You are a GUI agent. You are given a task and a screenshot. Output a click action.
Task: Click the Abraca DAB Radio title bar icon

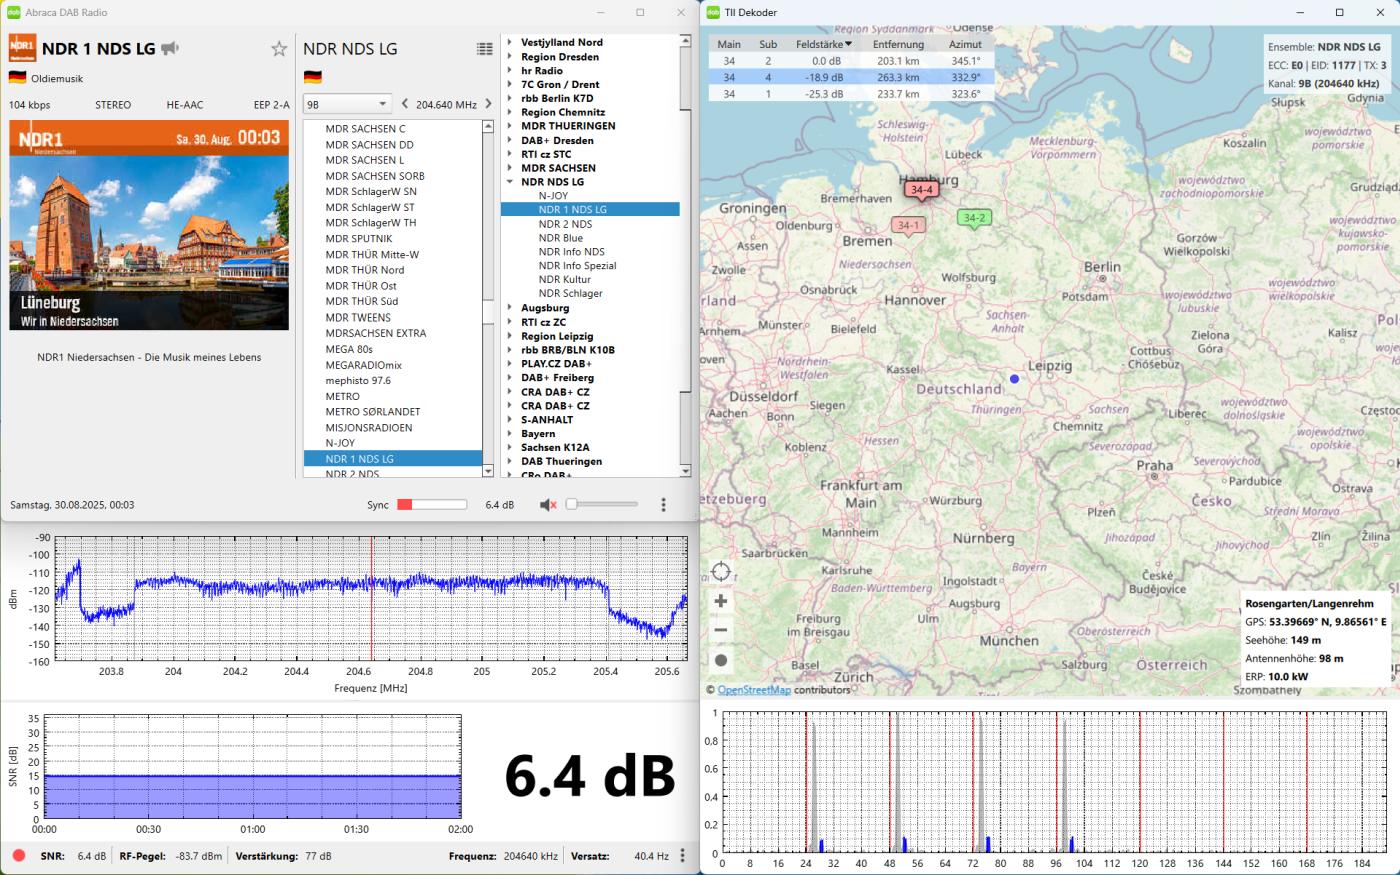(x=14, y=12)
